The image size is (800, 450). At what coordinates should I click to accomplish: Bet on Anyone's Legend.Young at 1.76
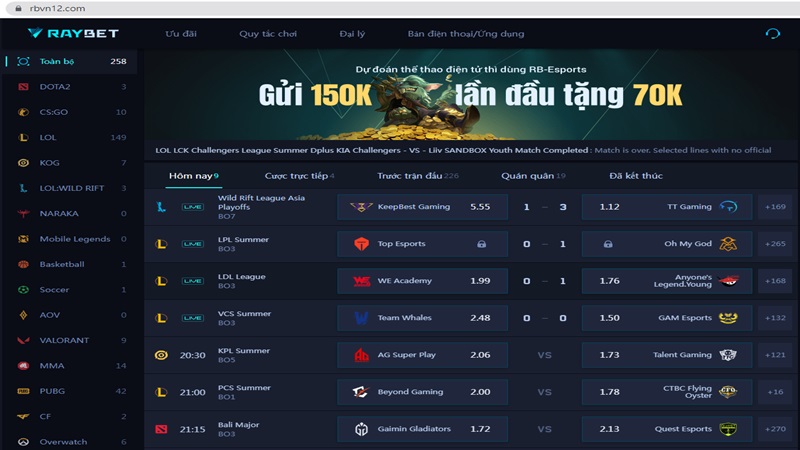[667, 281]
